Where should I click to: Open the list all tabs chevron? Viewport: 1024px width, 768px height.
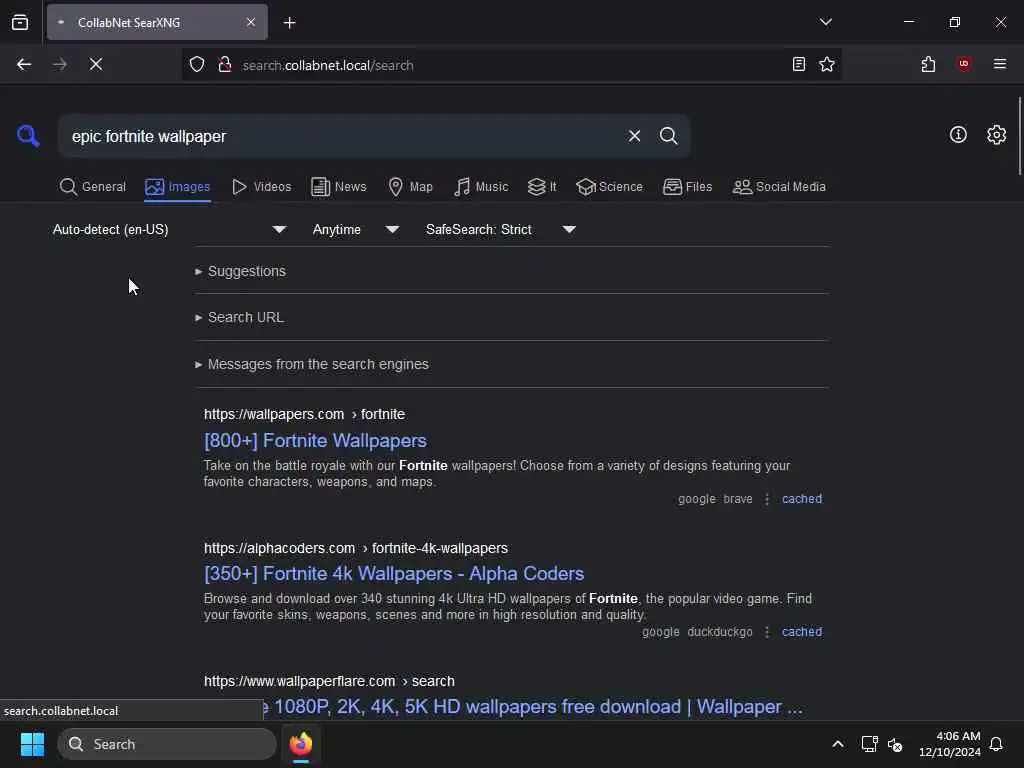[825, 22]
